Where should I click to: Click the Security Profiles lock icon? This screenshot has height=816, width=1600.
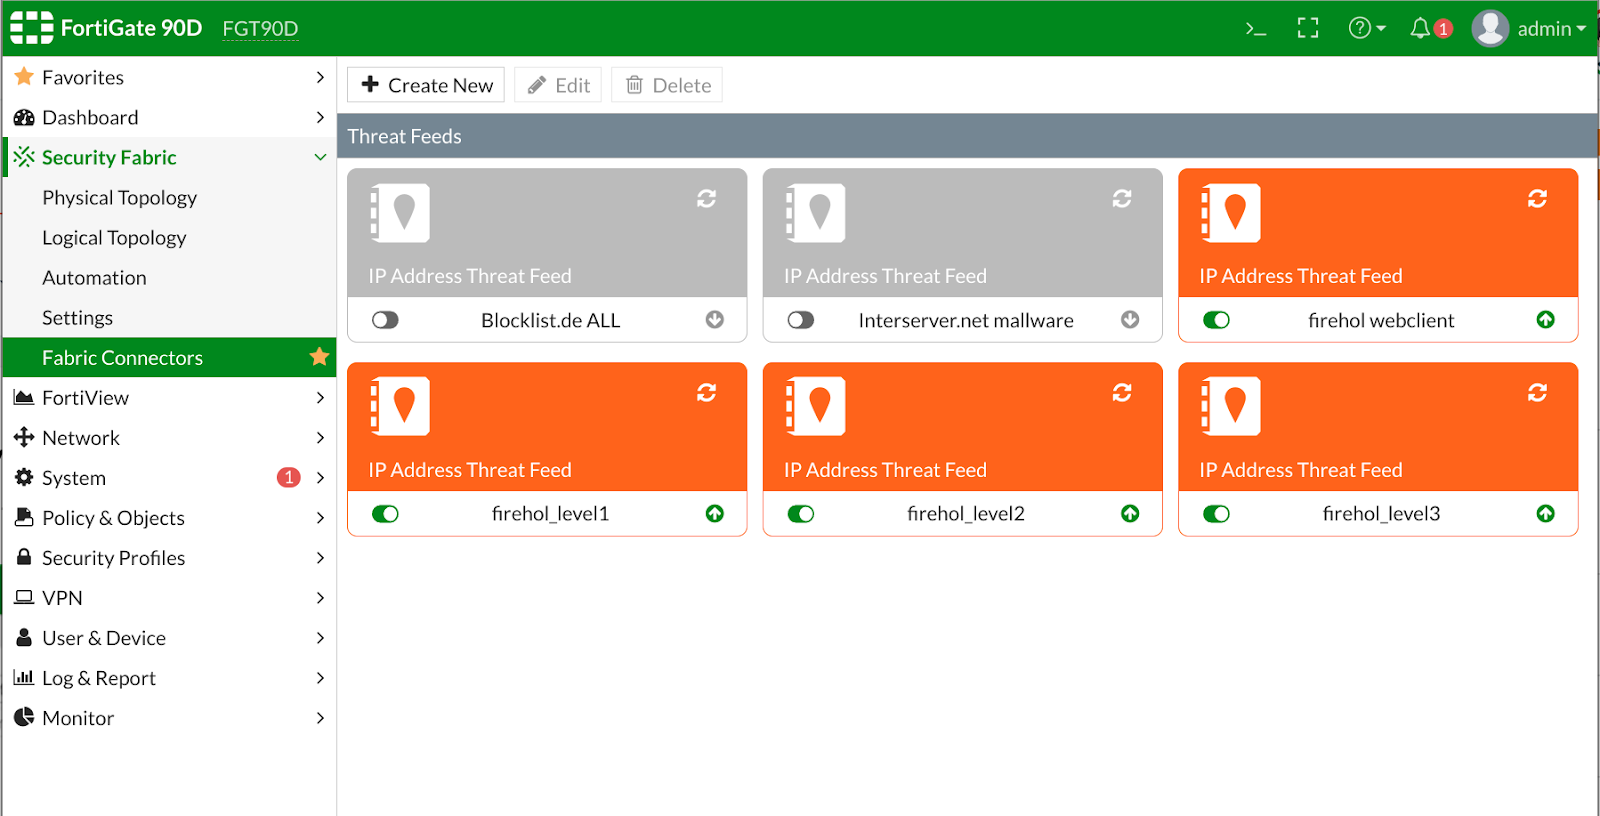click(24, 557)
